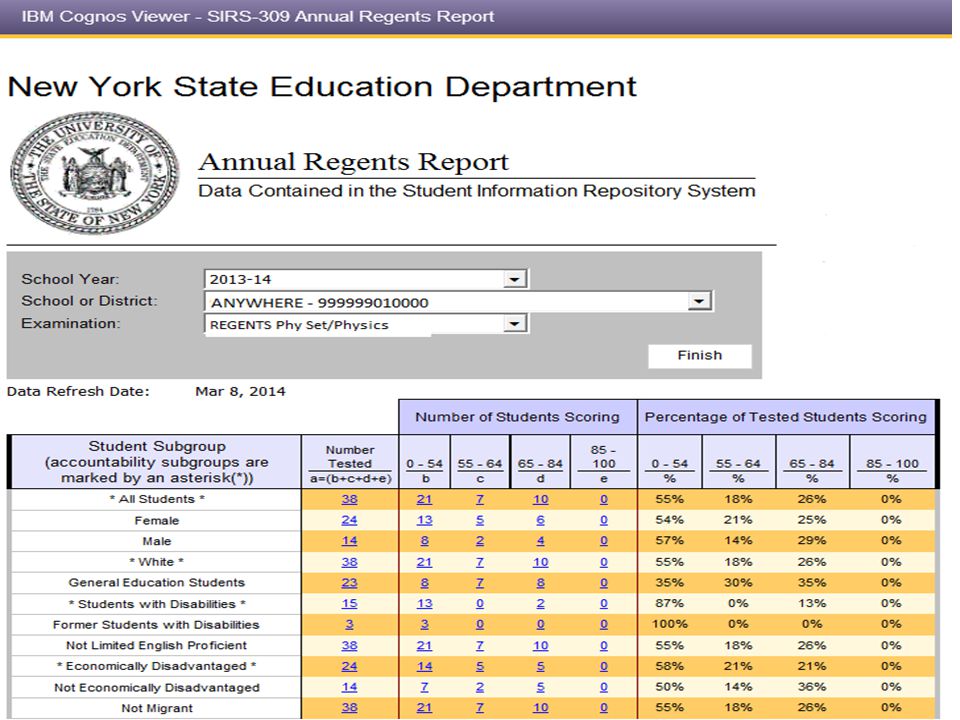Screen dimensions: 960x720
Task: Click Male 65-84 count 4
Action: click(x=541, y=541)
